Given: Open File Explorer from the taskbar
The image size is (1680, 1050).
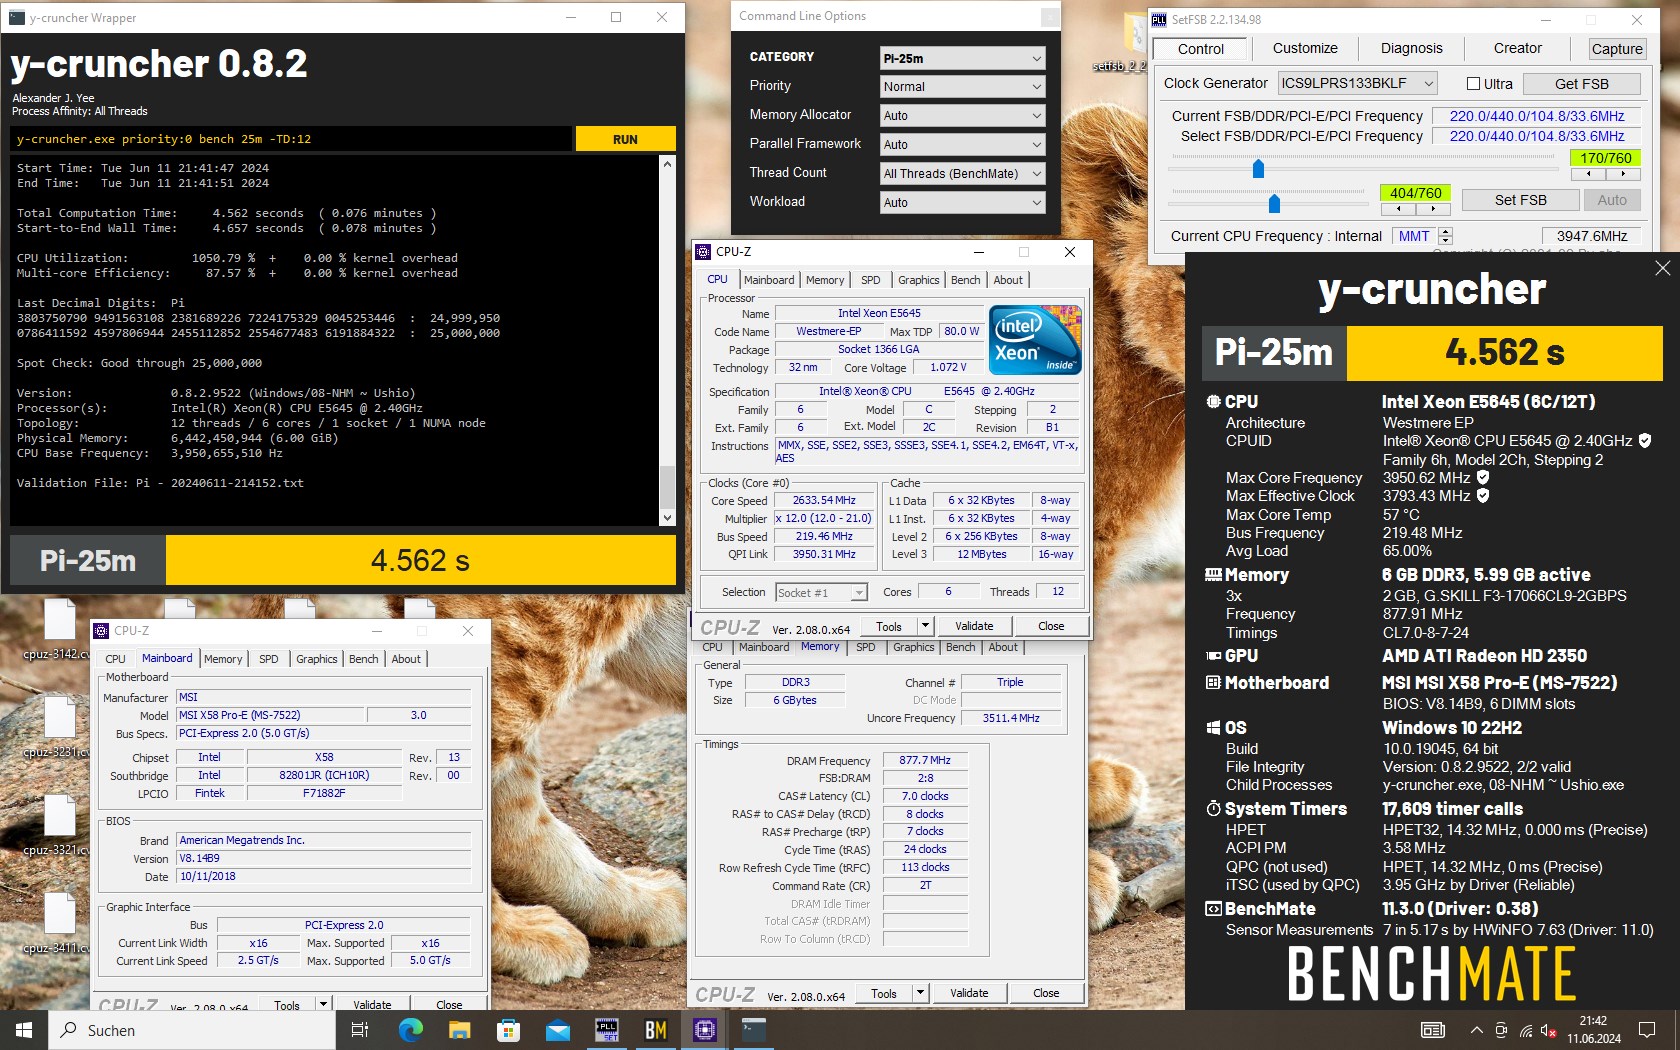Looking at the screenshot, I should [x=459, y=1030].
